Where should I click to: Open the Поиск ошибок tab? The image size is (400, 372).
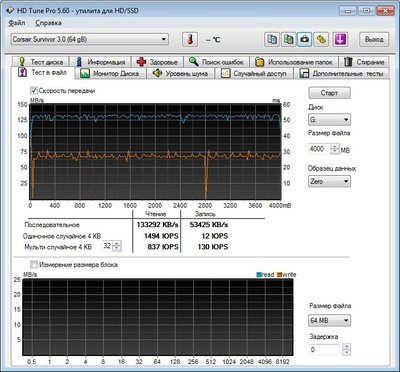tap(216, 62)
